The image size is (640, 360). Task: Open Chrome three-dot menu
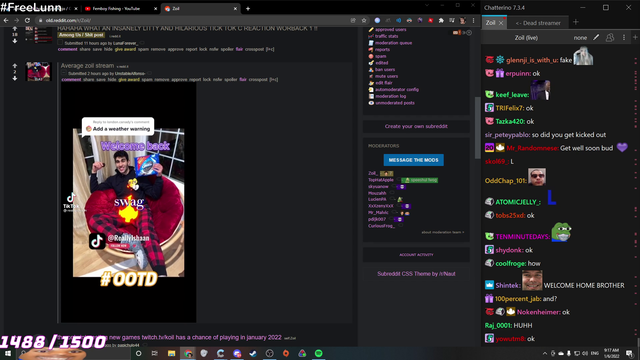(473, 20)
